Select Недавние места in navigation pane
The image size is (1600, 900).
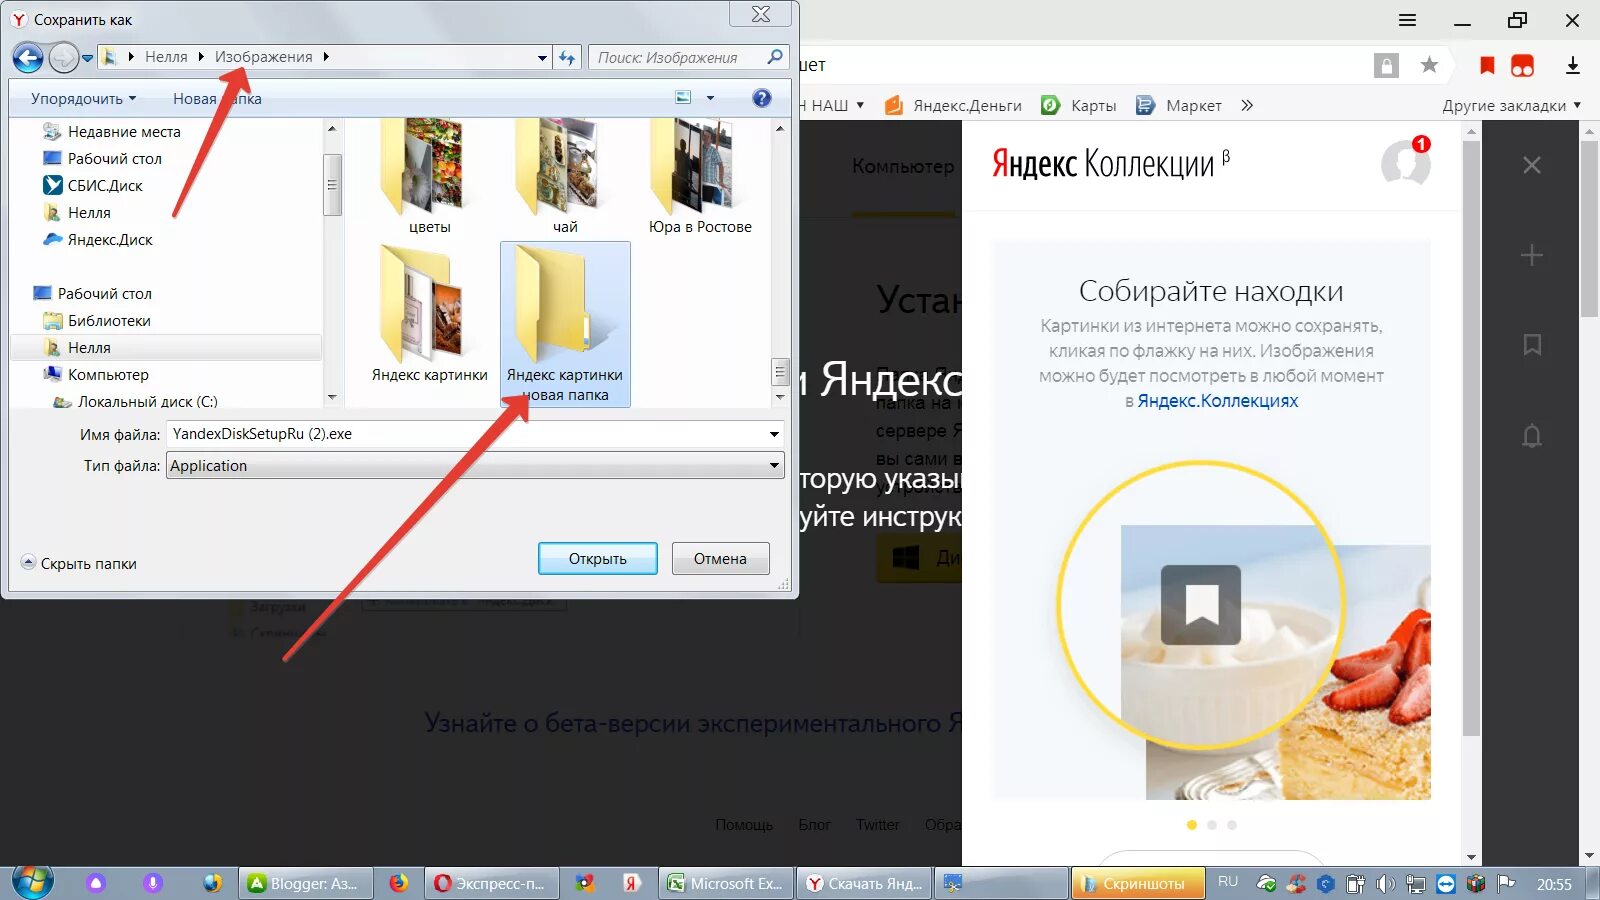tap(124, 132)
